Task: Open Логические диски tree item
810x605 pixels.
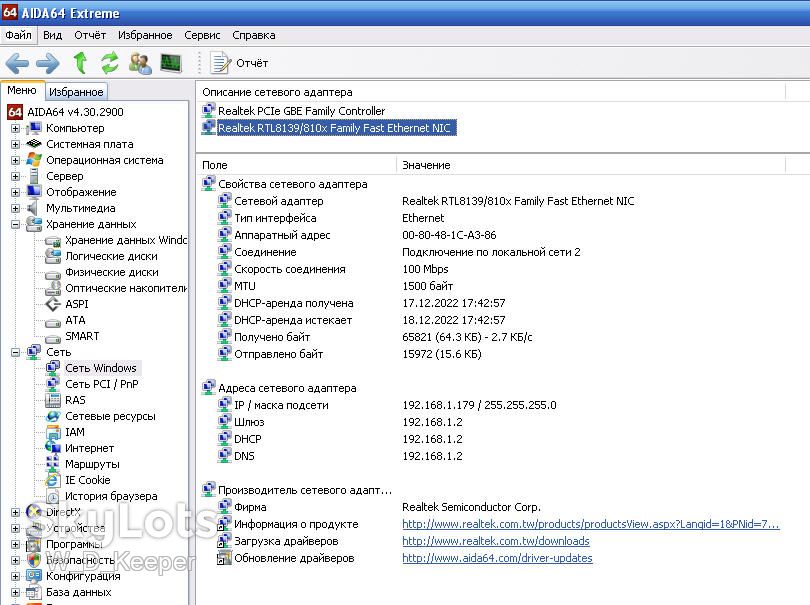Action: click(111, 256)
